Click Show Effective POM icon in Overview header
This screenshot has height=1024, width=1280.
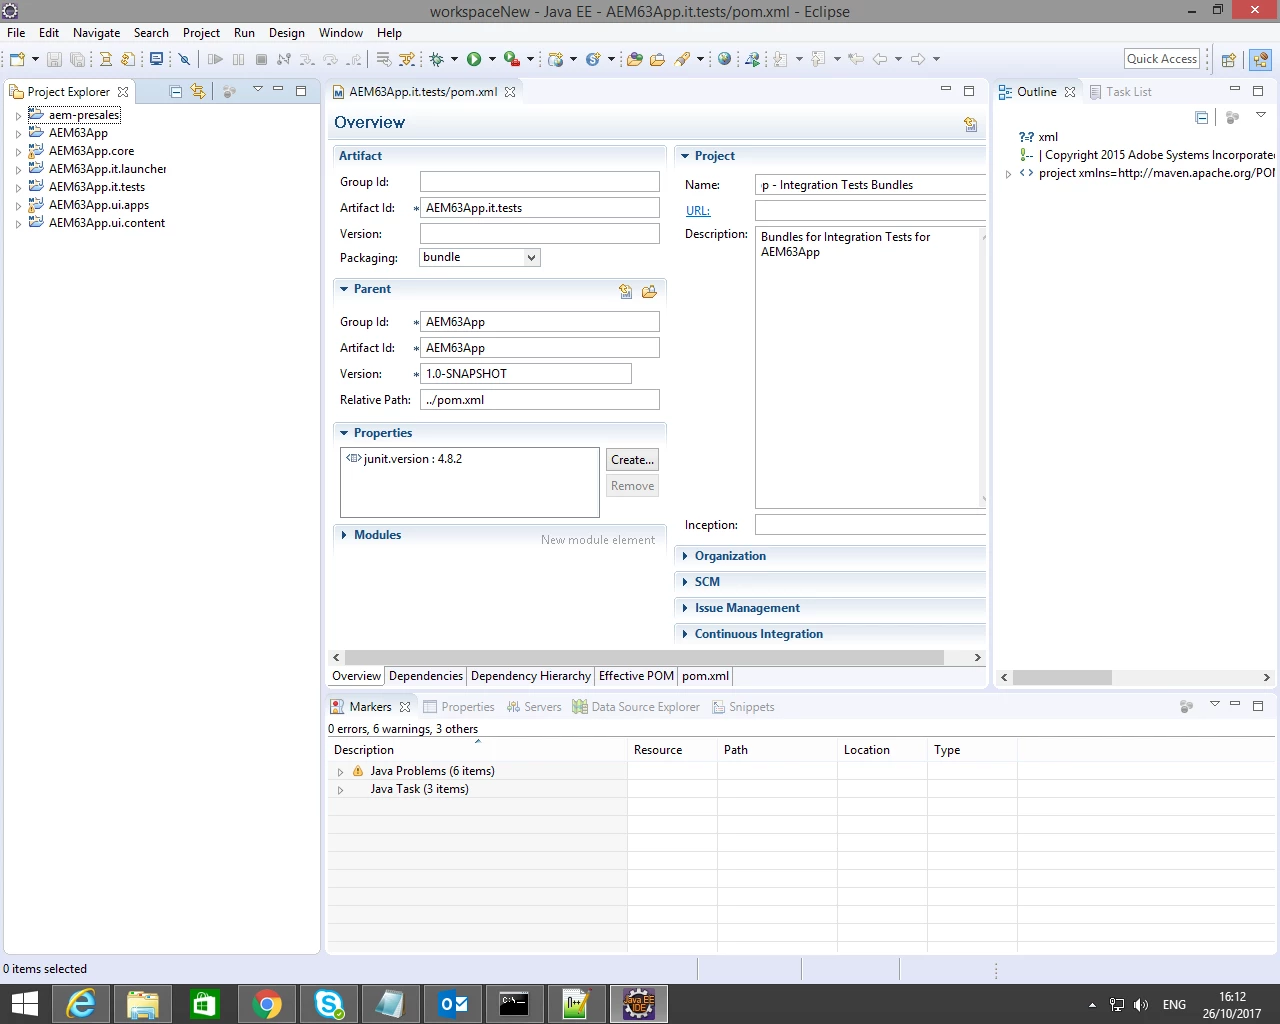pos(970,124)
